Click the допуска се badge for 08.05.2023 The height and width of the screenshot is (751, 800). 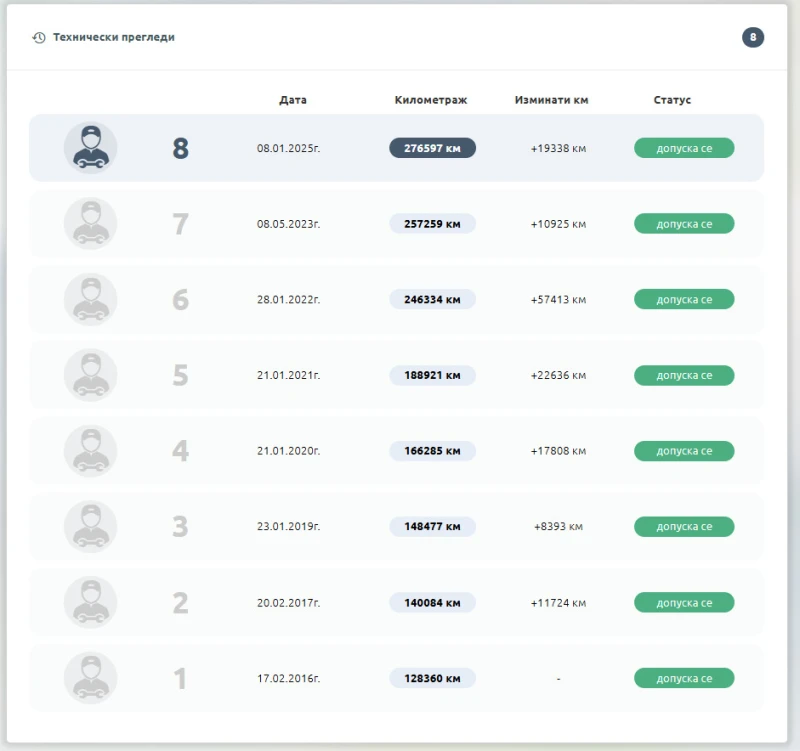[684, 224]
